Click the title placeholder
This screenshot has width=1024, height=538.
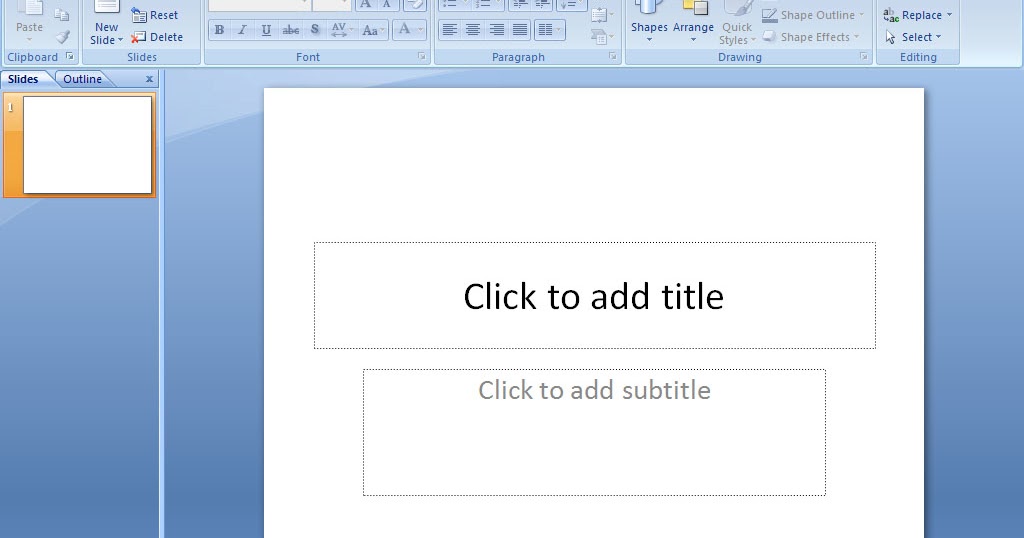point(594,296)
